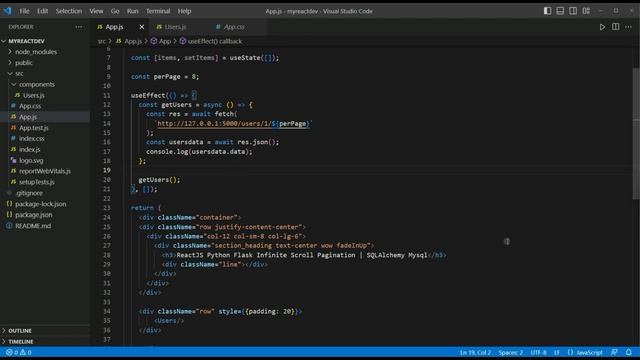Viewport: 640px width, 360px height.
Task: Open the Selection menu
Action: pos(69,11)
